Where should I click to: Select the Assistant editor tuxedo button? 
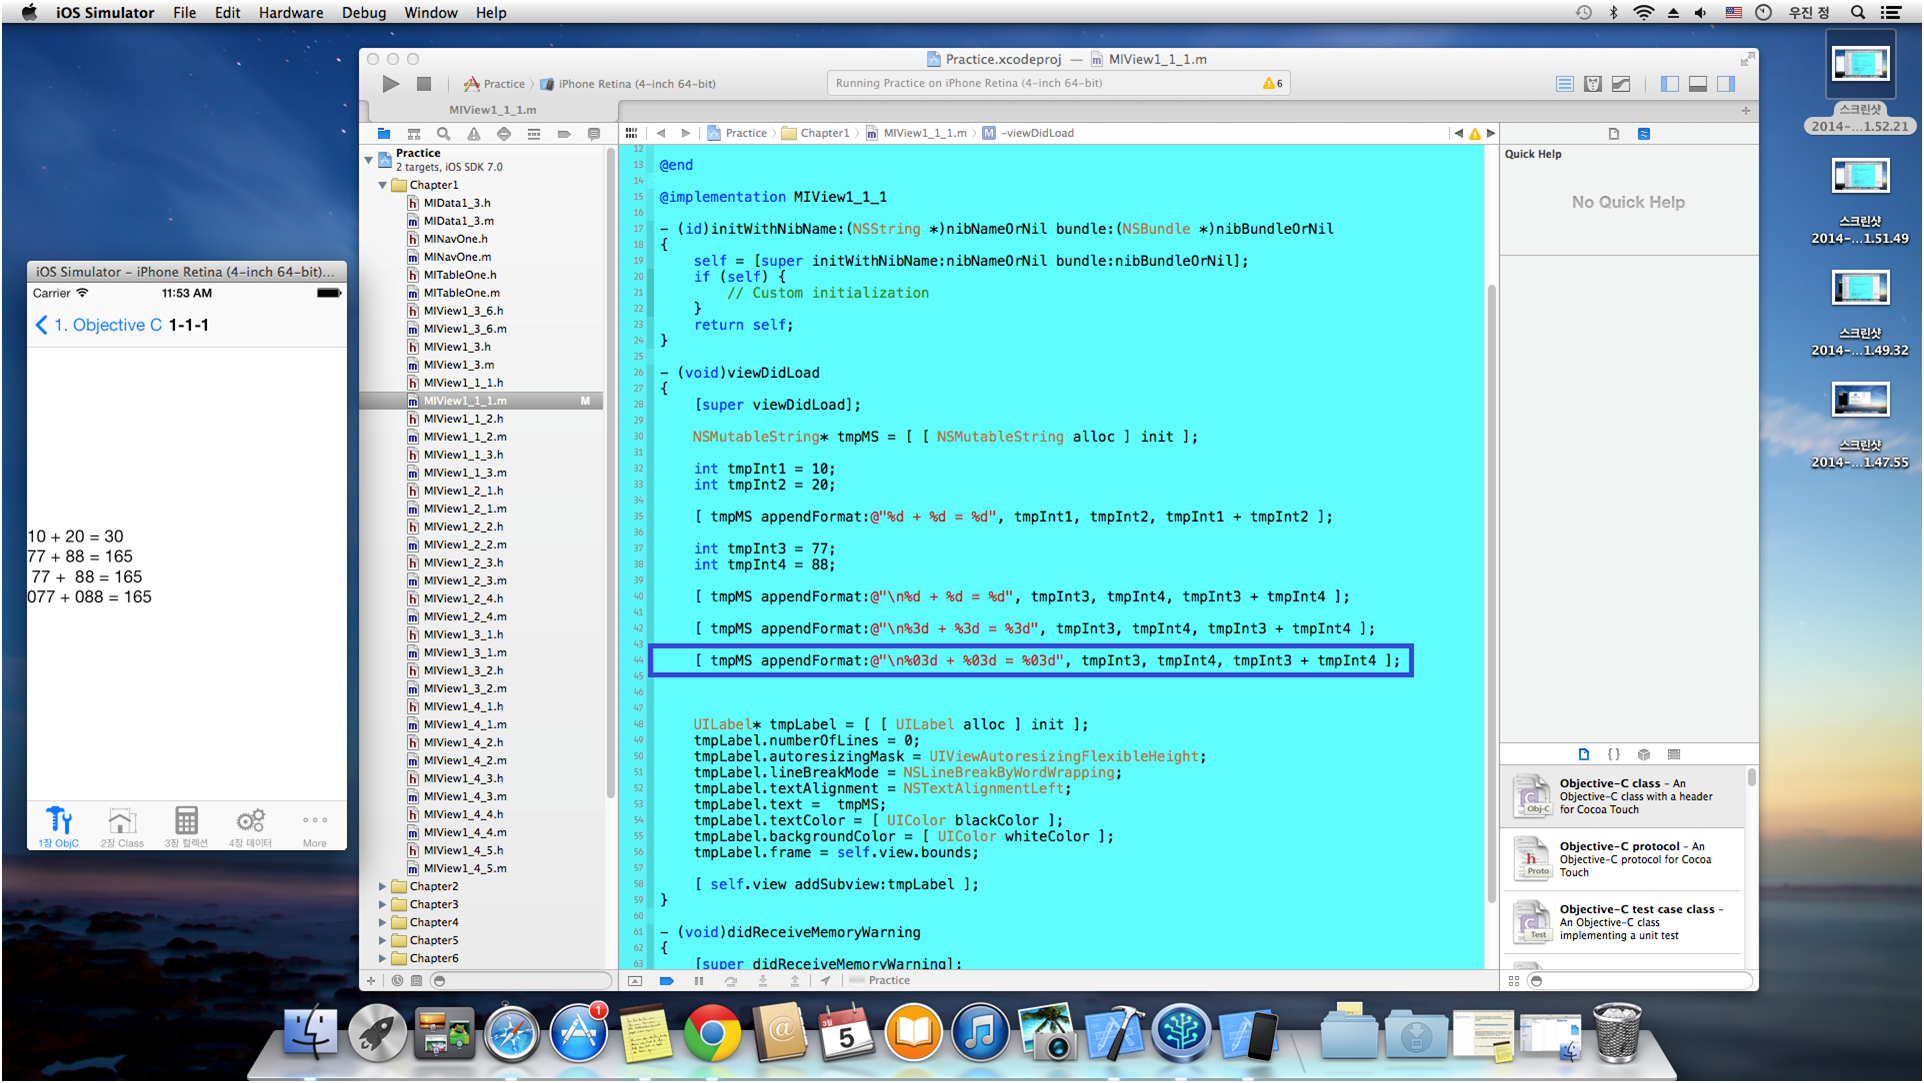tap(1593, 84)
